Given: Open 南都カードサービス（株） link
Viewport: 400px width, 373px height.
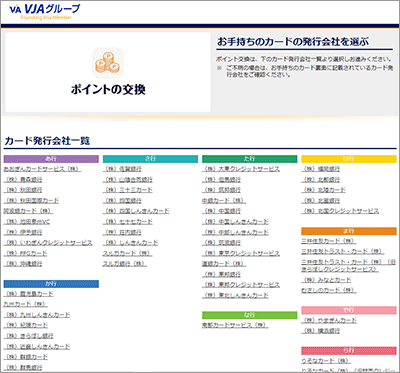Looking at the screenshot, I should 235,325.
